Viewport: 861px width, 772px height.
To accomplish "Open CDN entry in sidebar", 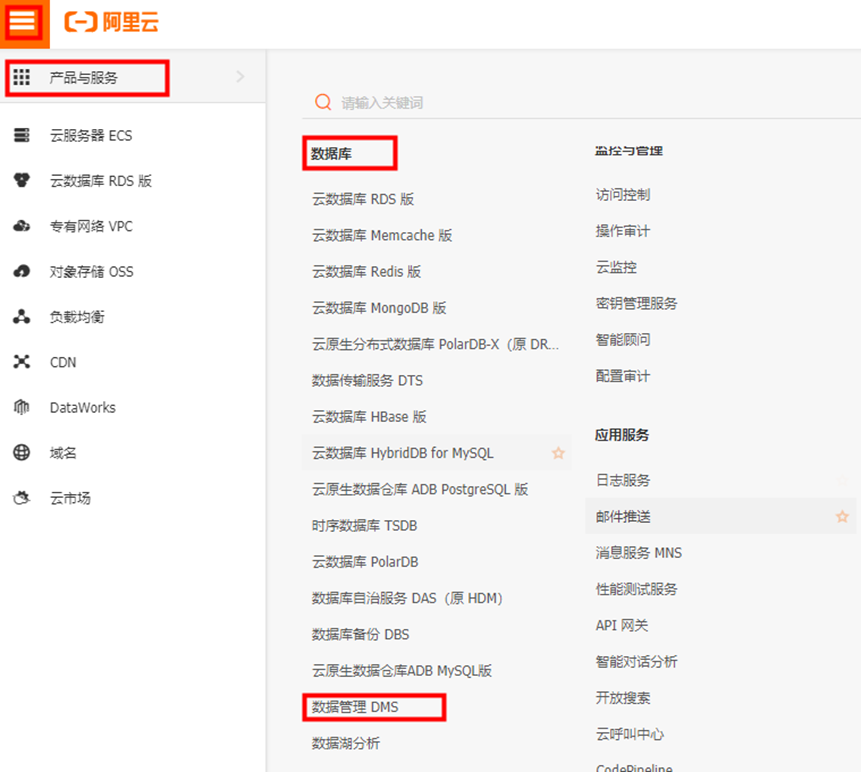I will (x=63, y=362).
